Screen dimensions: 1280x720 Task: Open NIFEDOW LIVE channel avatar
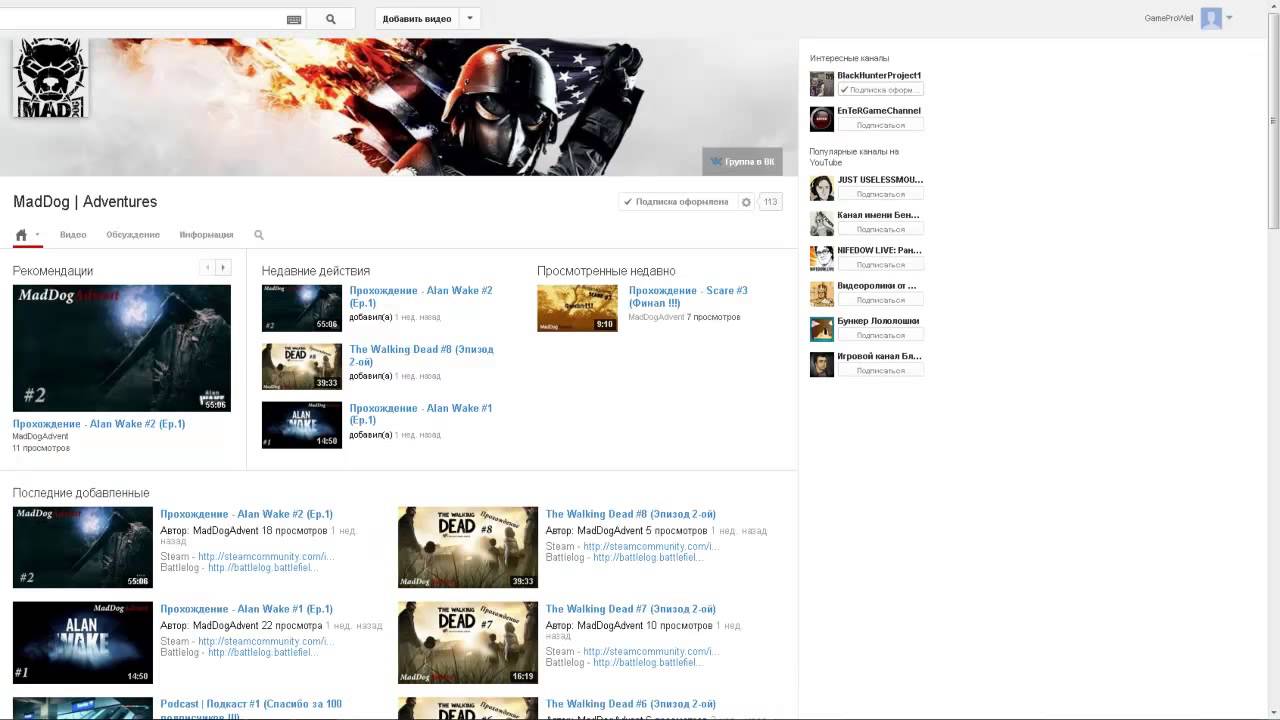(x=822, y=258)
